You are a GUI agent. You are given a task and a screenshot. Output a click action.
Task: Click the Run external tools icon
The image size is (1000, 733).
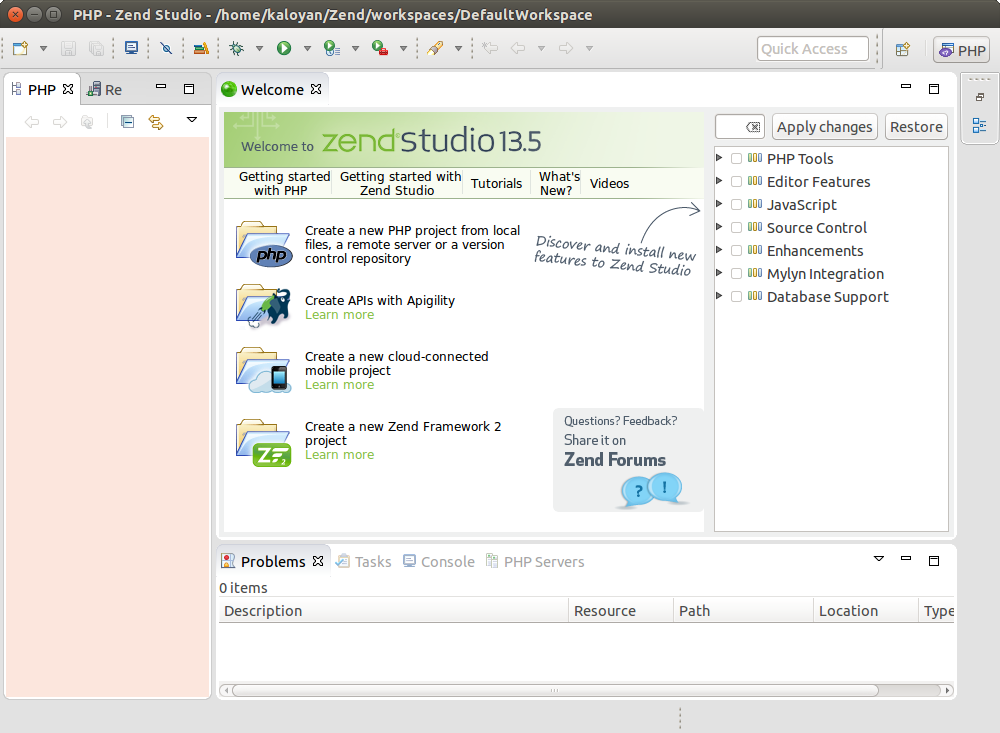tap(380, 48)
